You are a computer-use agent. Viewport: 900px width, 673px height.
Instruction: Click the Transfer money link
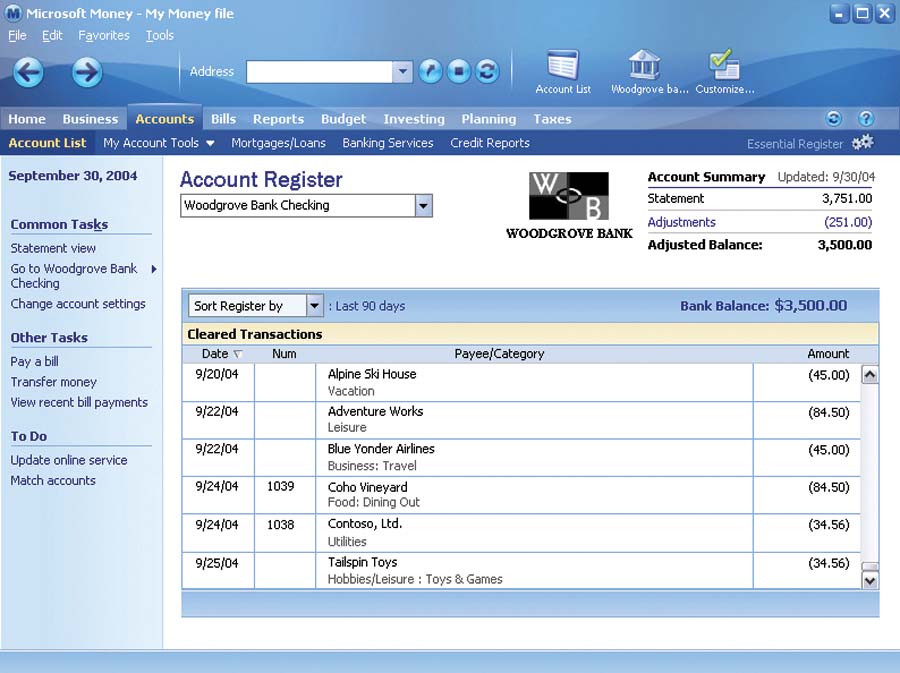[x=53, y=382]
